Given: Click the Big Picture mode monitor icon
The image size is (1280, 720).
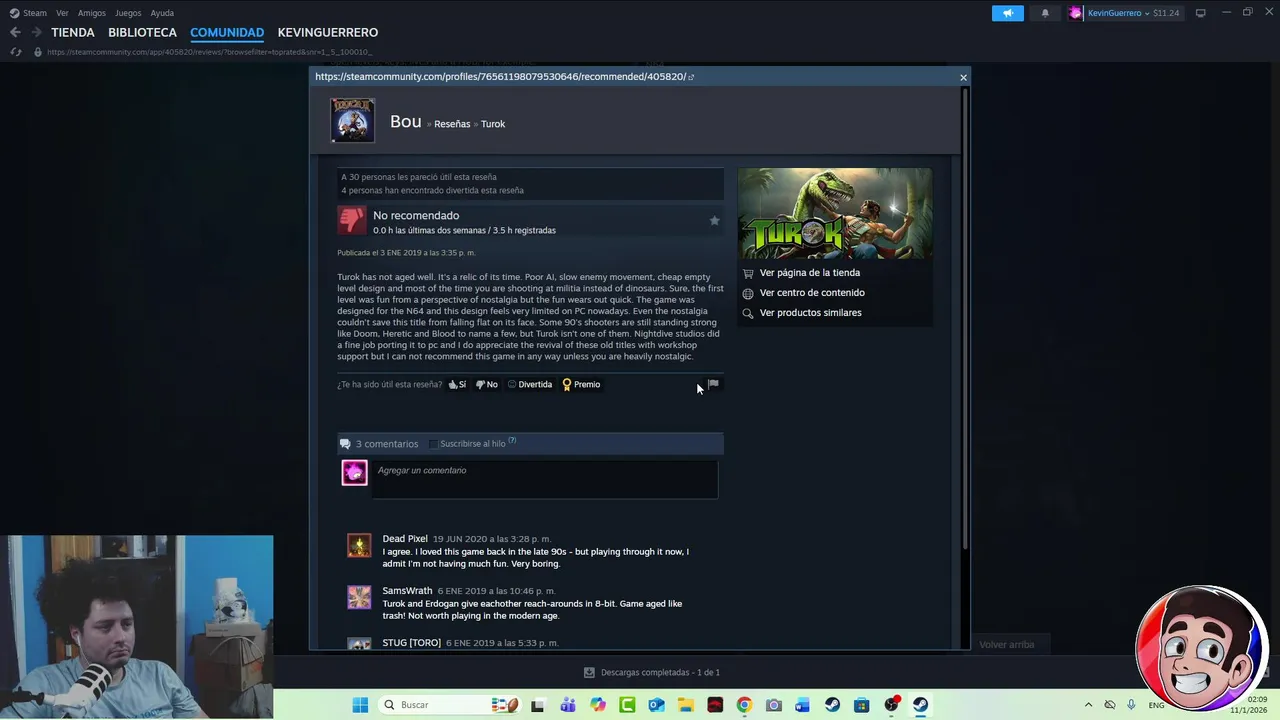Looking at the screenshot, I should 1200,13.
